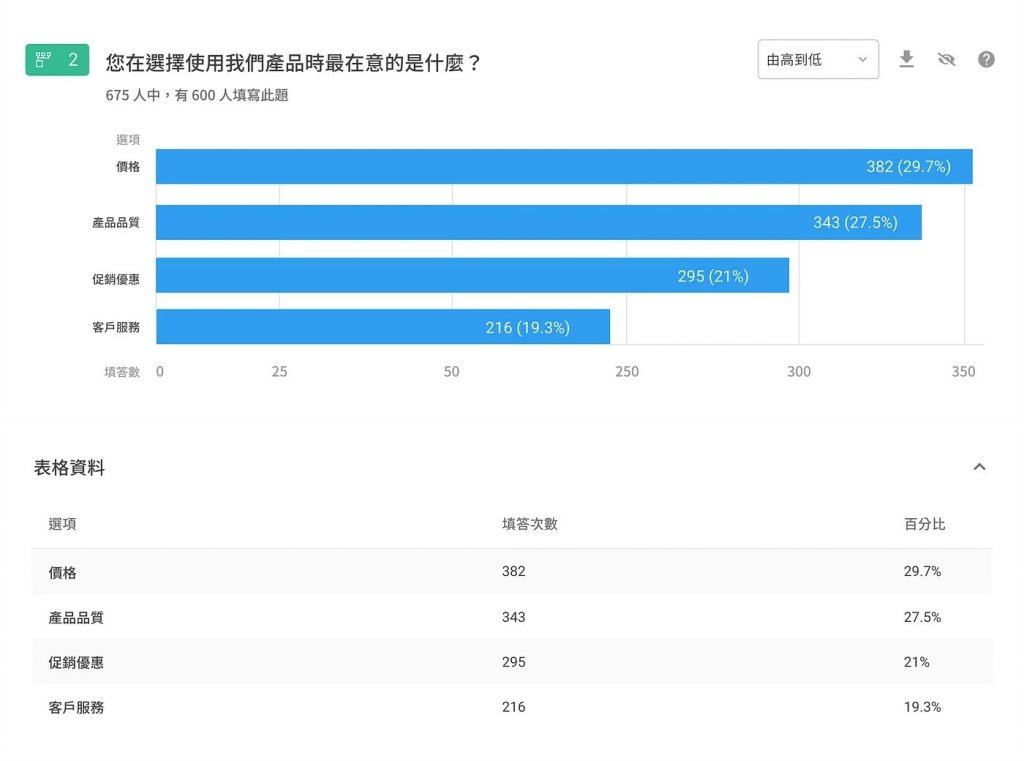Viewport: 1024px width, 761px height.
Task: Click the 選項 table column header
Action: tap(62, 524)
